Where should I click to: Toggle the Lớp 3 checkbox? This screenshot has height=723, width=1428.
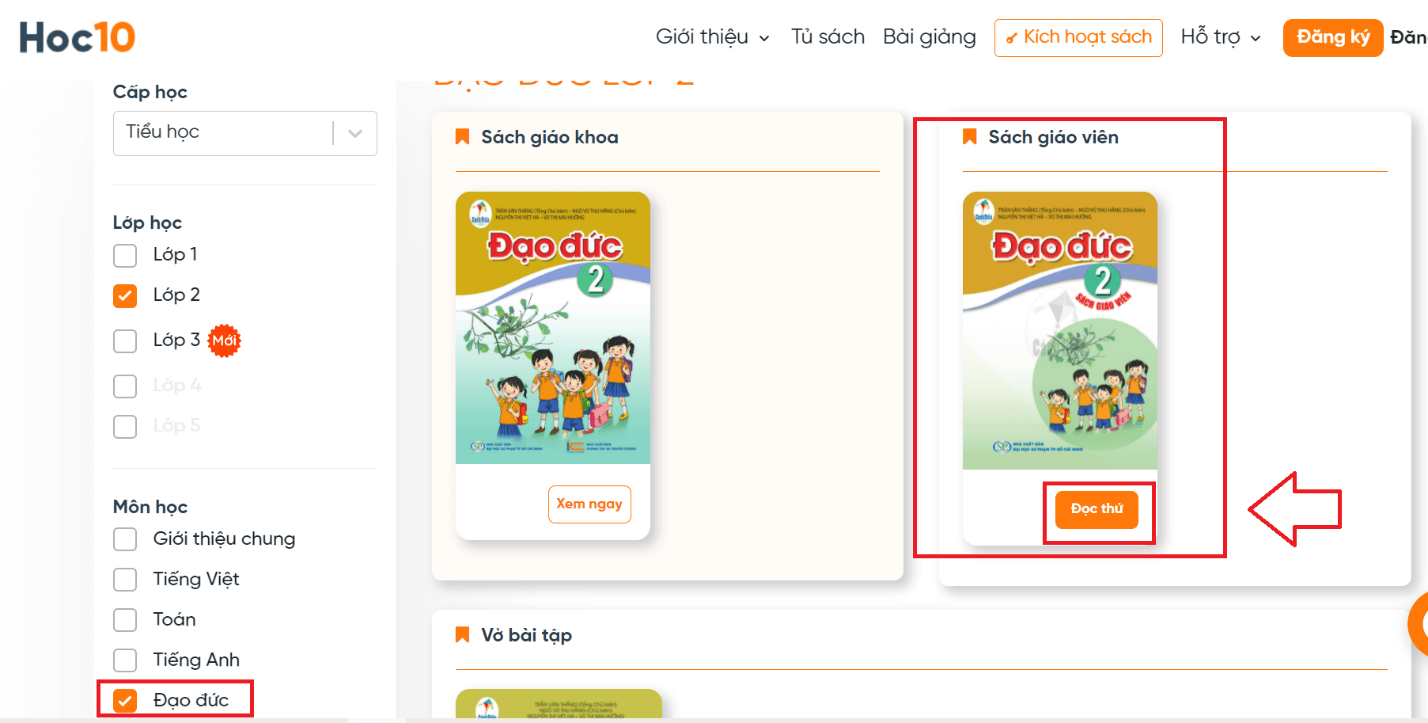pos(125,341)
